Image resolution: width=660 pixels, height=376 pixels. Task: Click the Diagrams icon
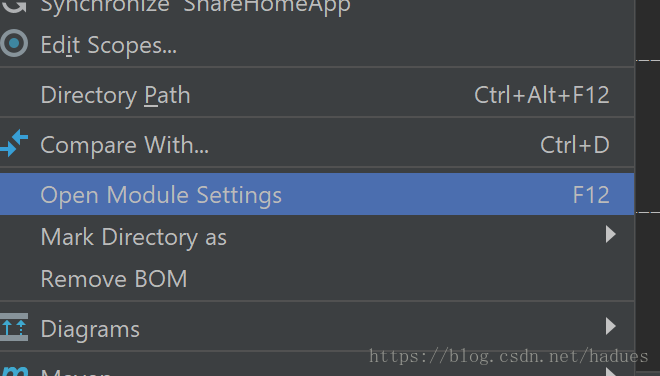(14, 327)
